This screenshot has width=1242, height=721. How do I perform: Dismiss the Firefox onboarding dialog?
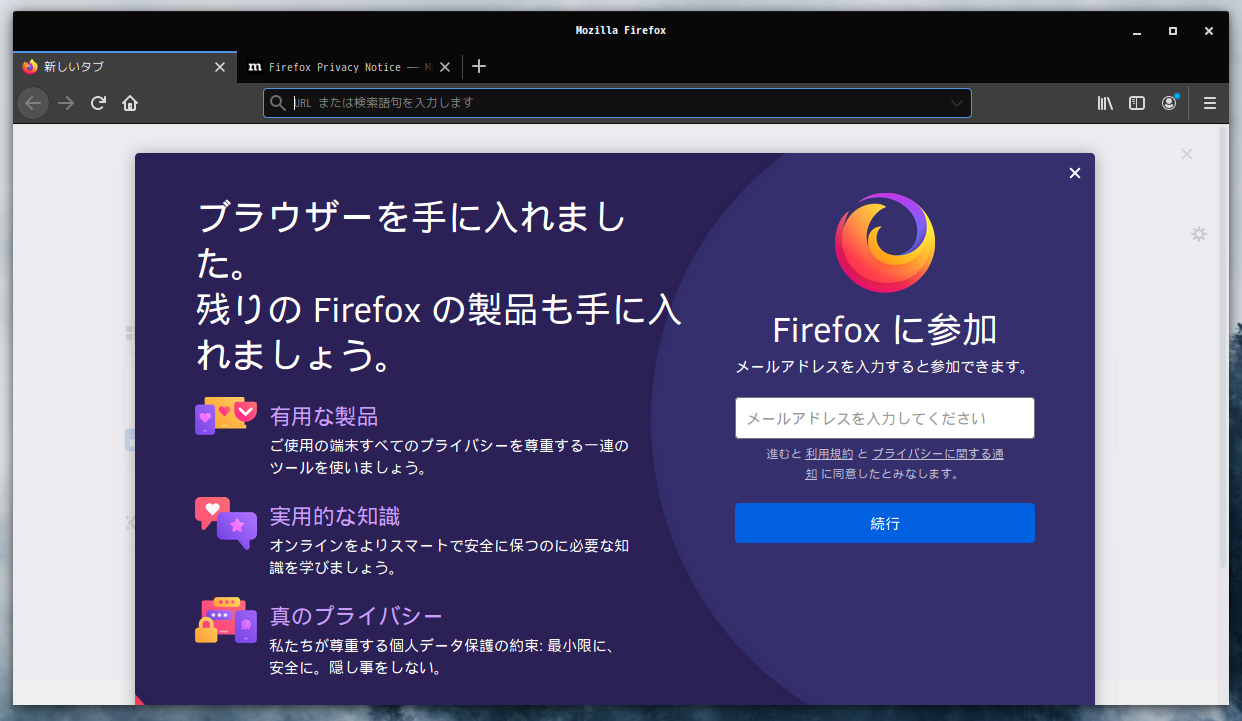[1075, 173]
